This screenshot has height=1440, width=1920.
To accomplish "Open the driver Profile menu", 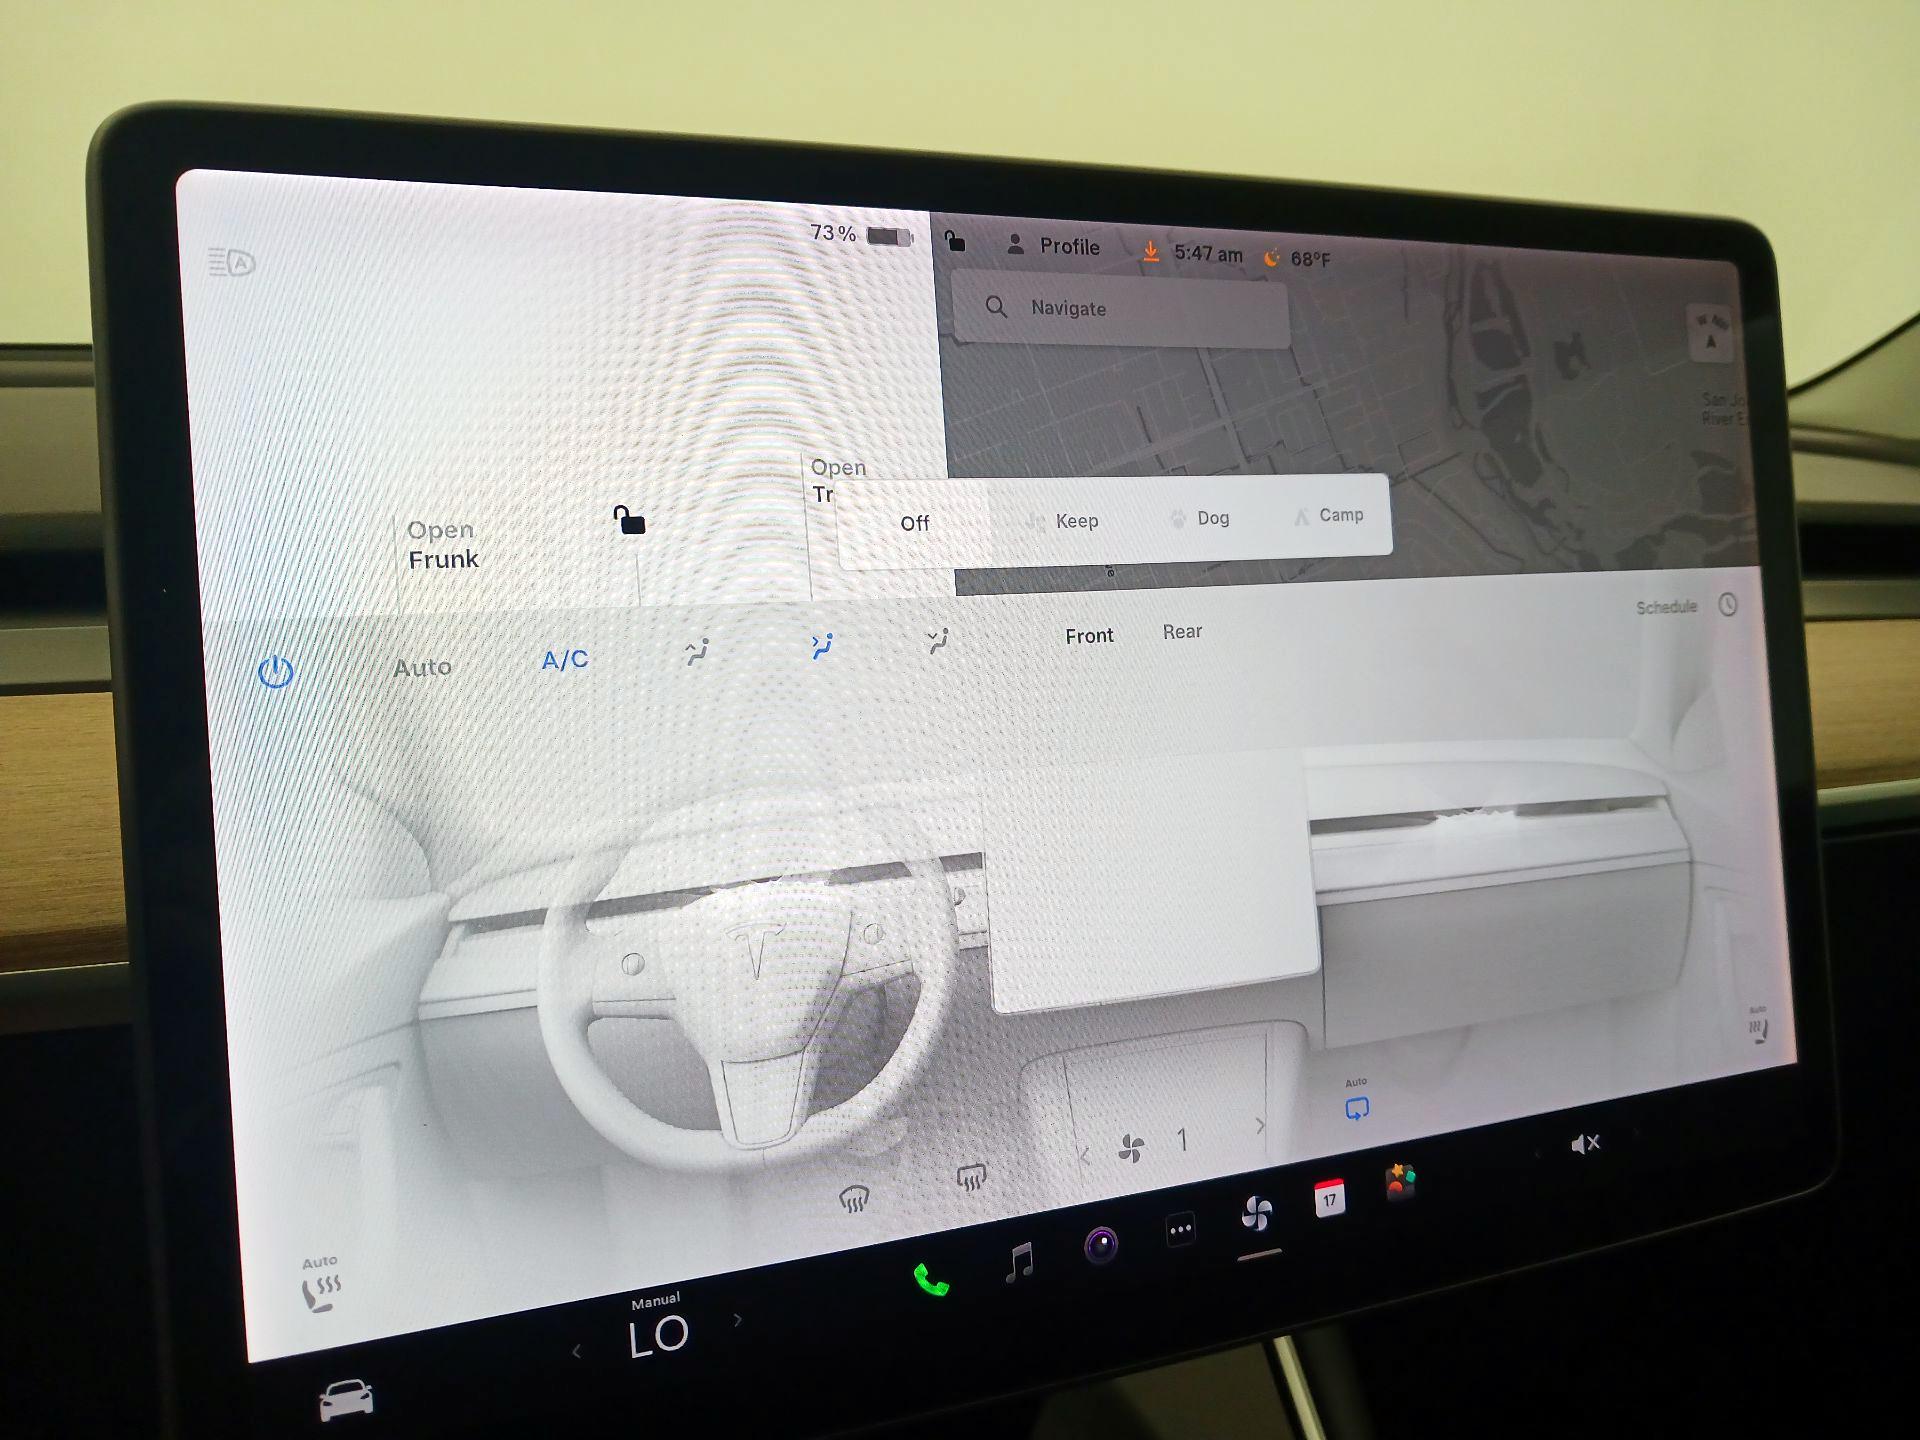I will pyautogui.click(x=1053, y=246).
